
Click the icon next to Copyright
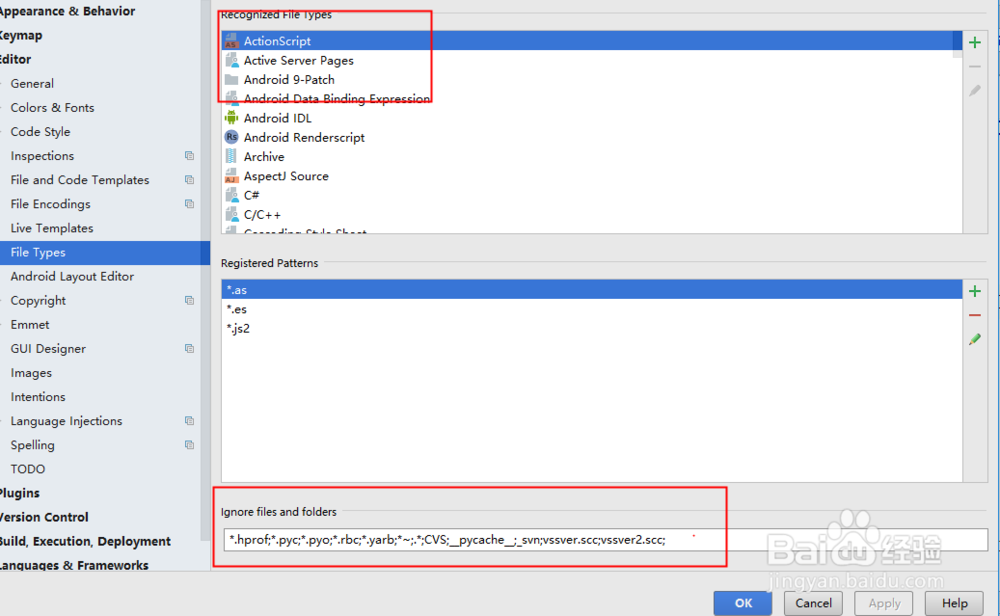[x=189, y=300]
